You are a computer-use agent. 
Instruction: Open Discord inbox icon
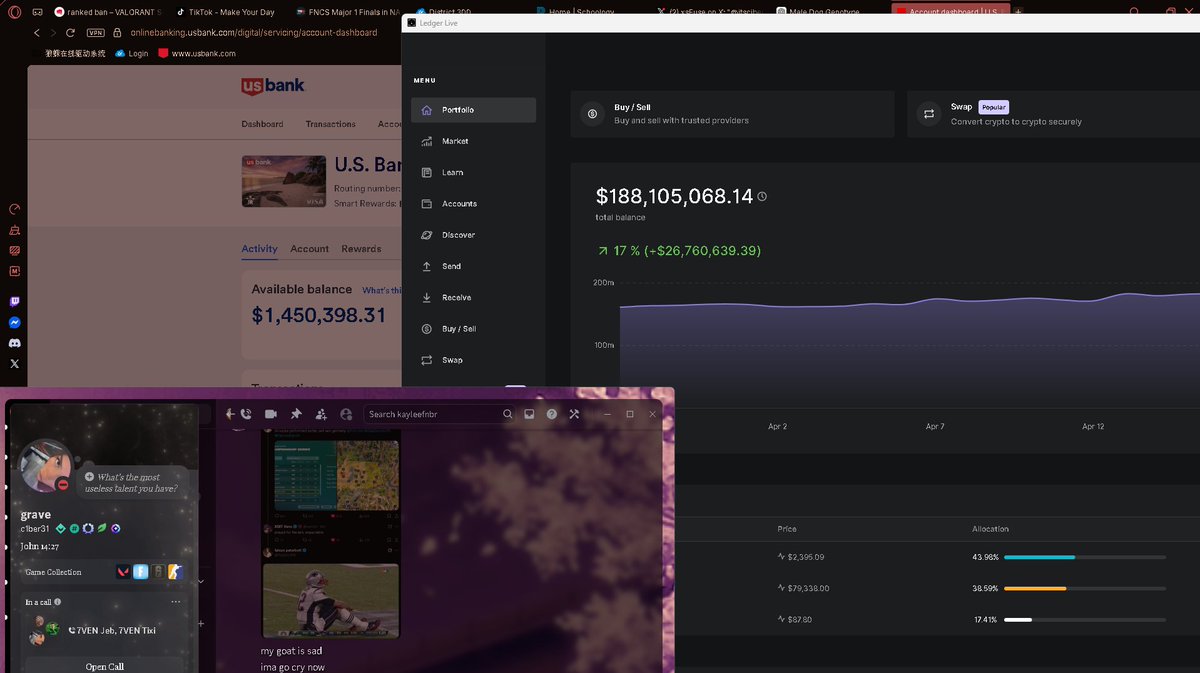(529, 414)
